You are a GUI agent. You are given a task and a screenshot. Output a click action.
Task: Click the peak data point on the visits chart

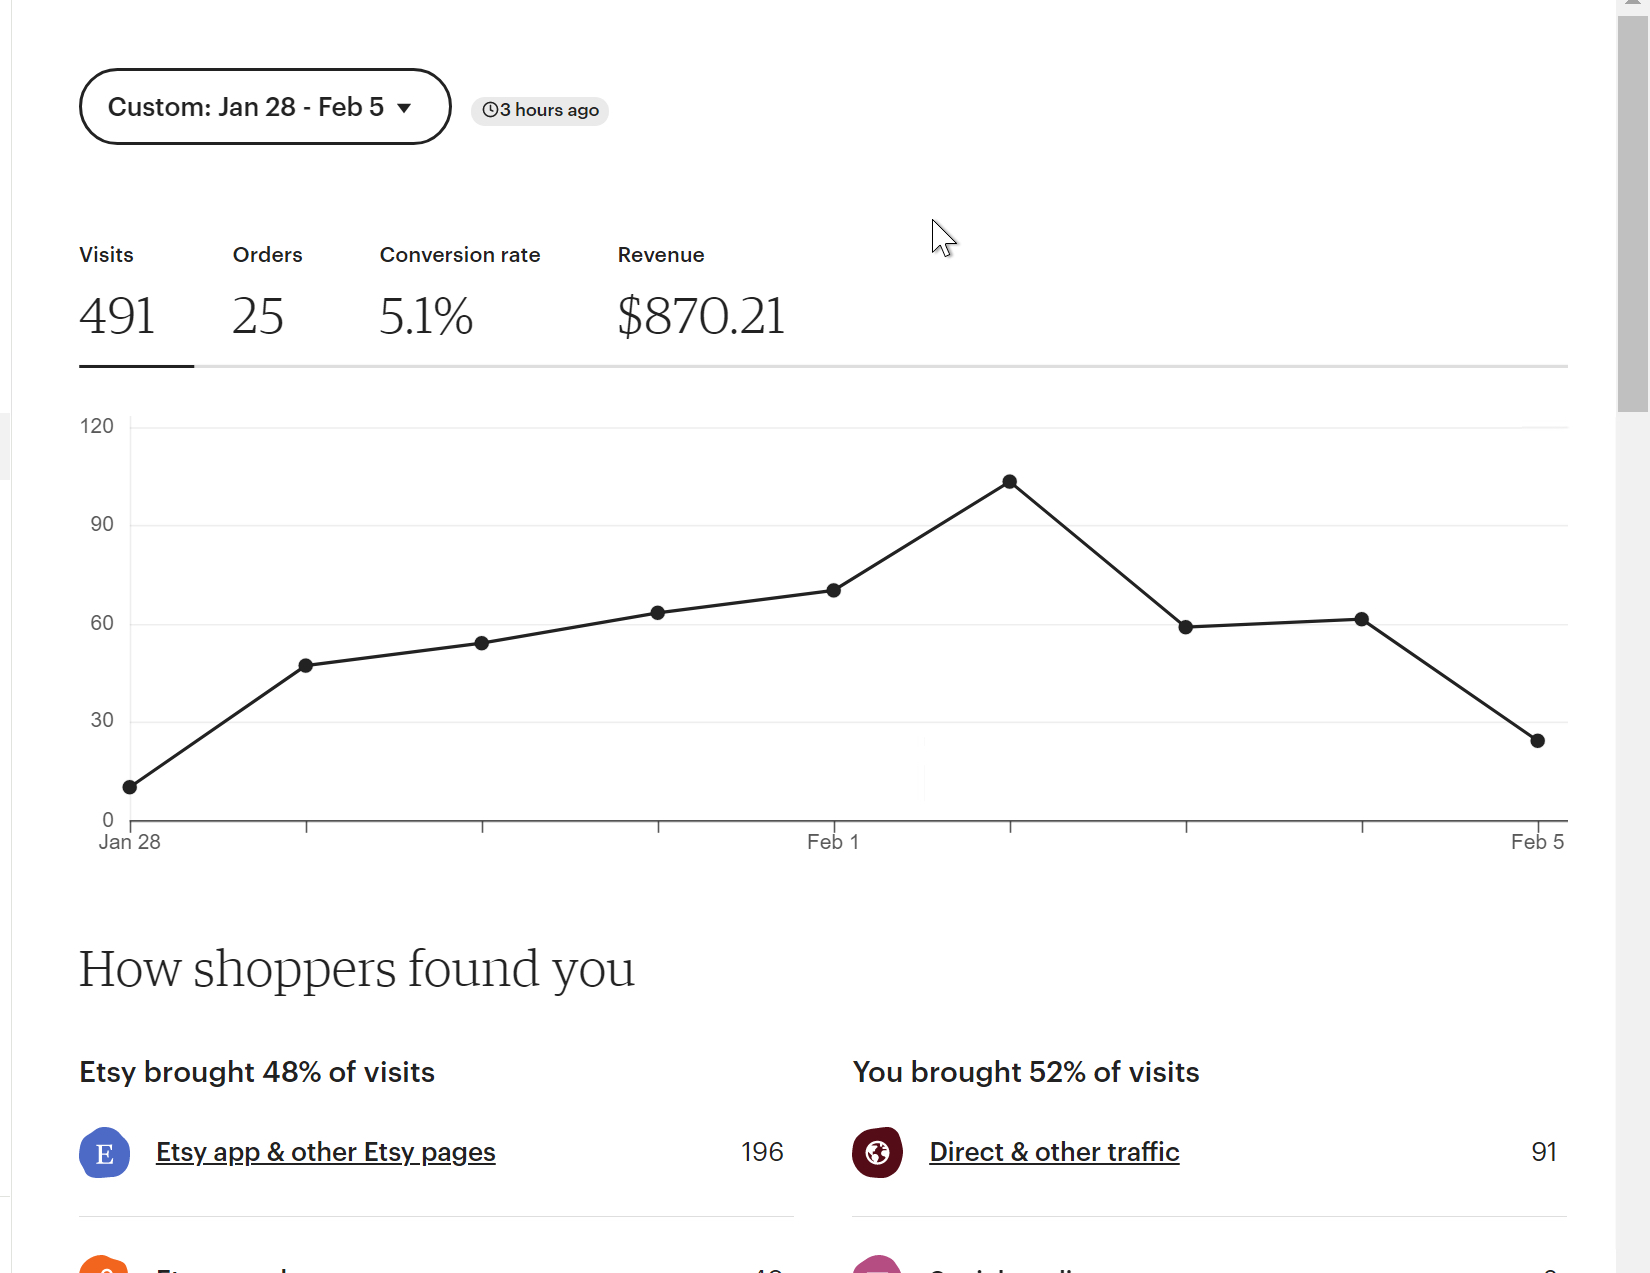pos(1010,482)
